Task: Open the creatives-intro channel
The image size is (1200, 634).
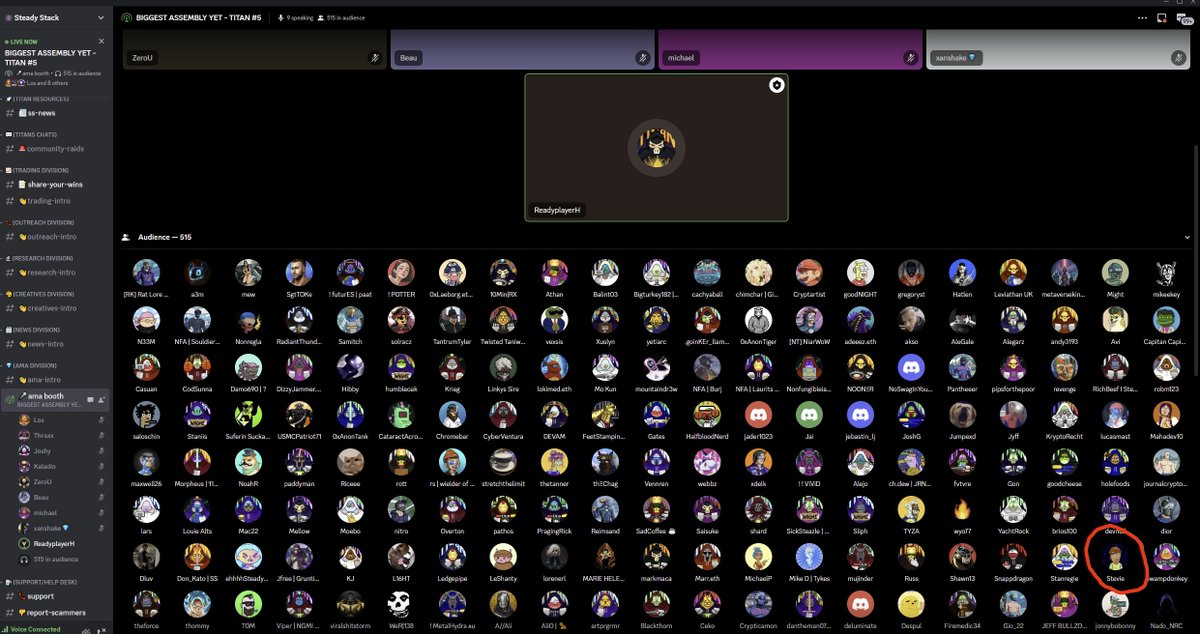Action: coord(54,308)
